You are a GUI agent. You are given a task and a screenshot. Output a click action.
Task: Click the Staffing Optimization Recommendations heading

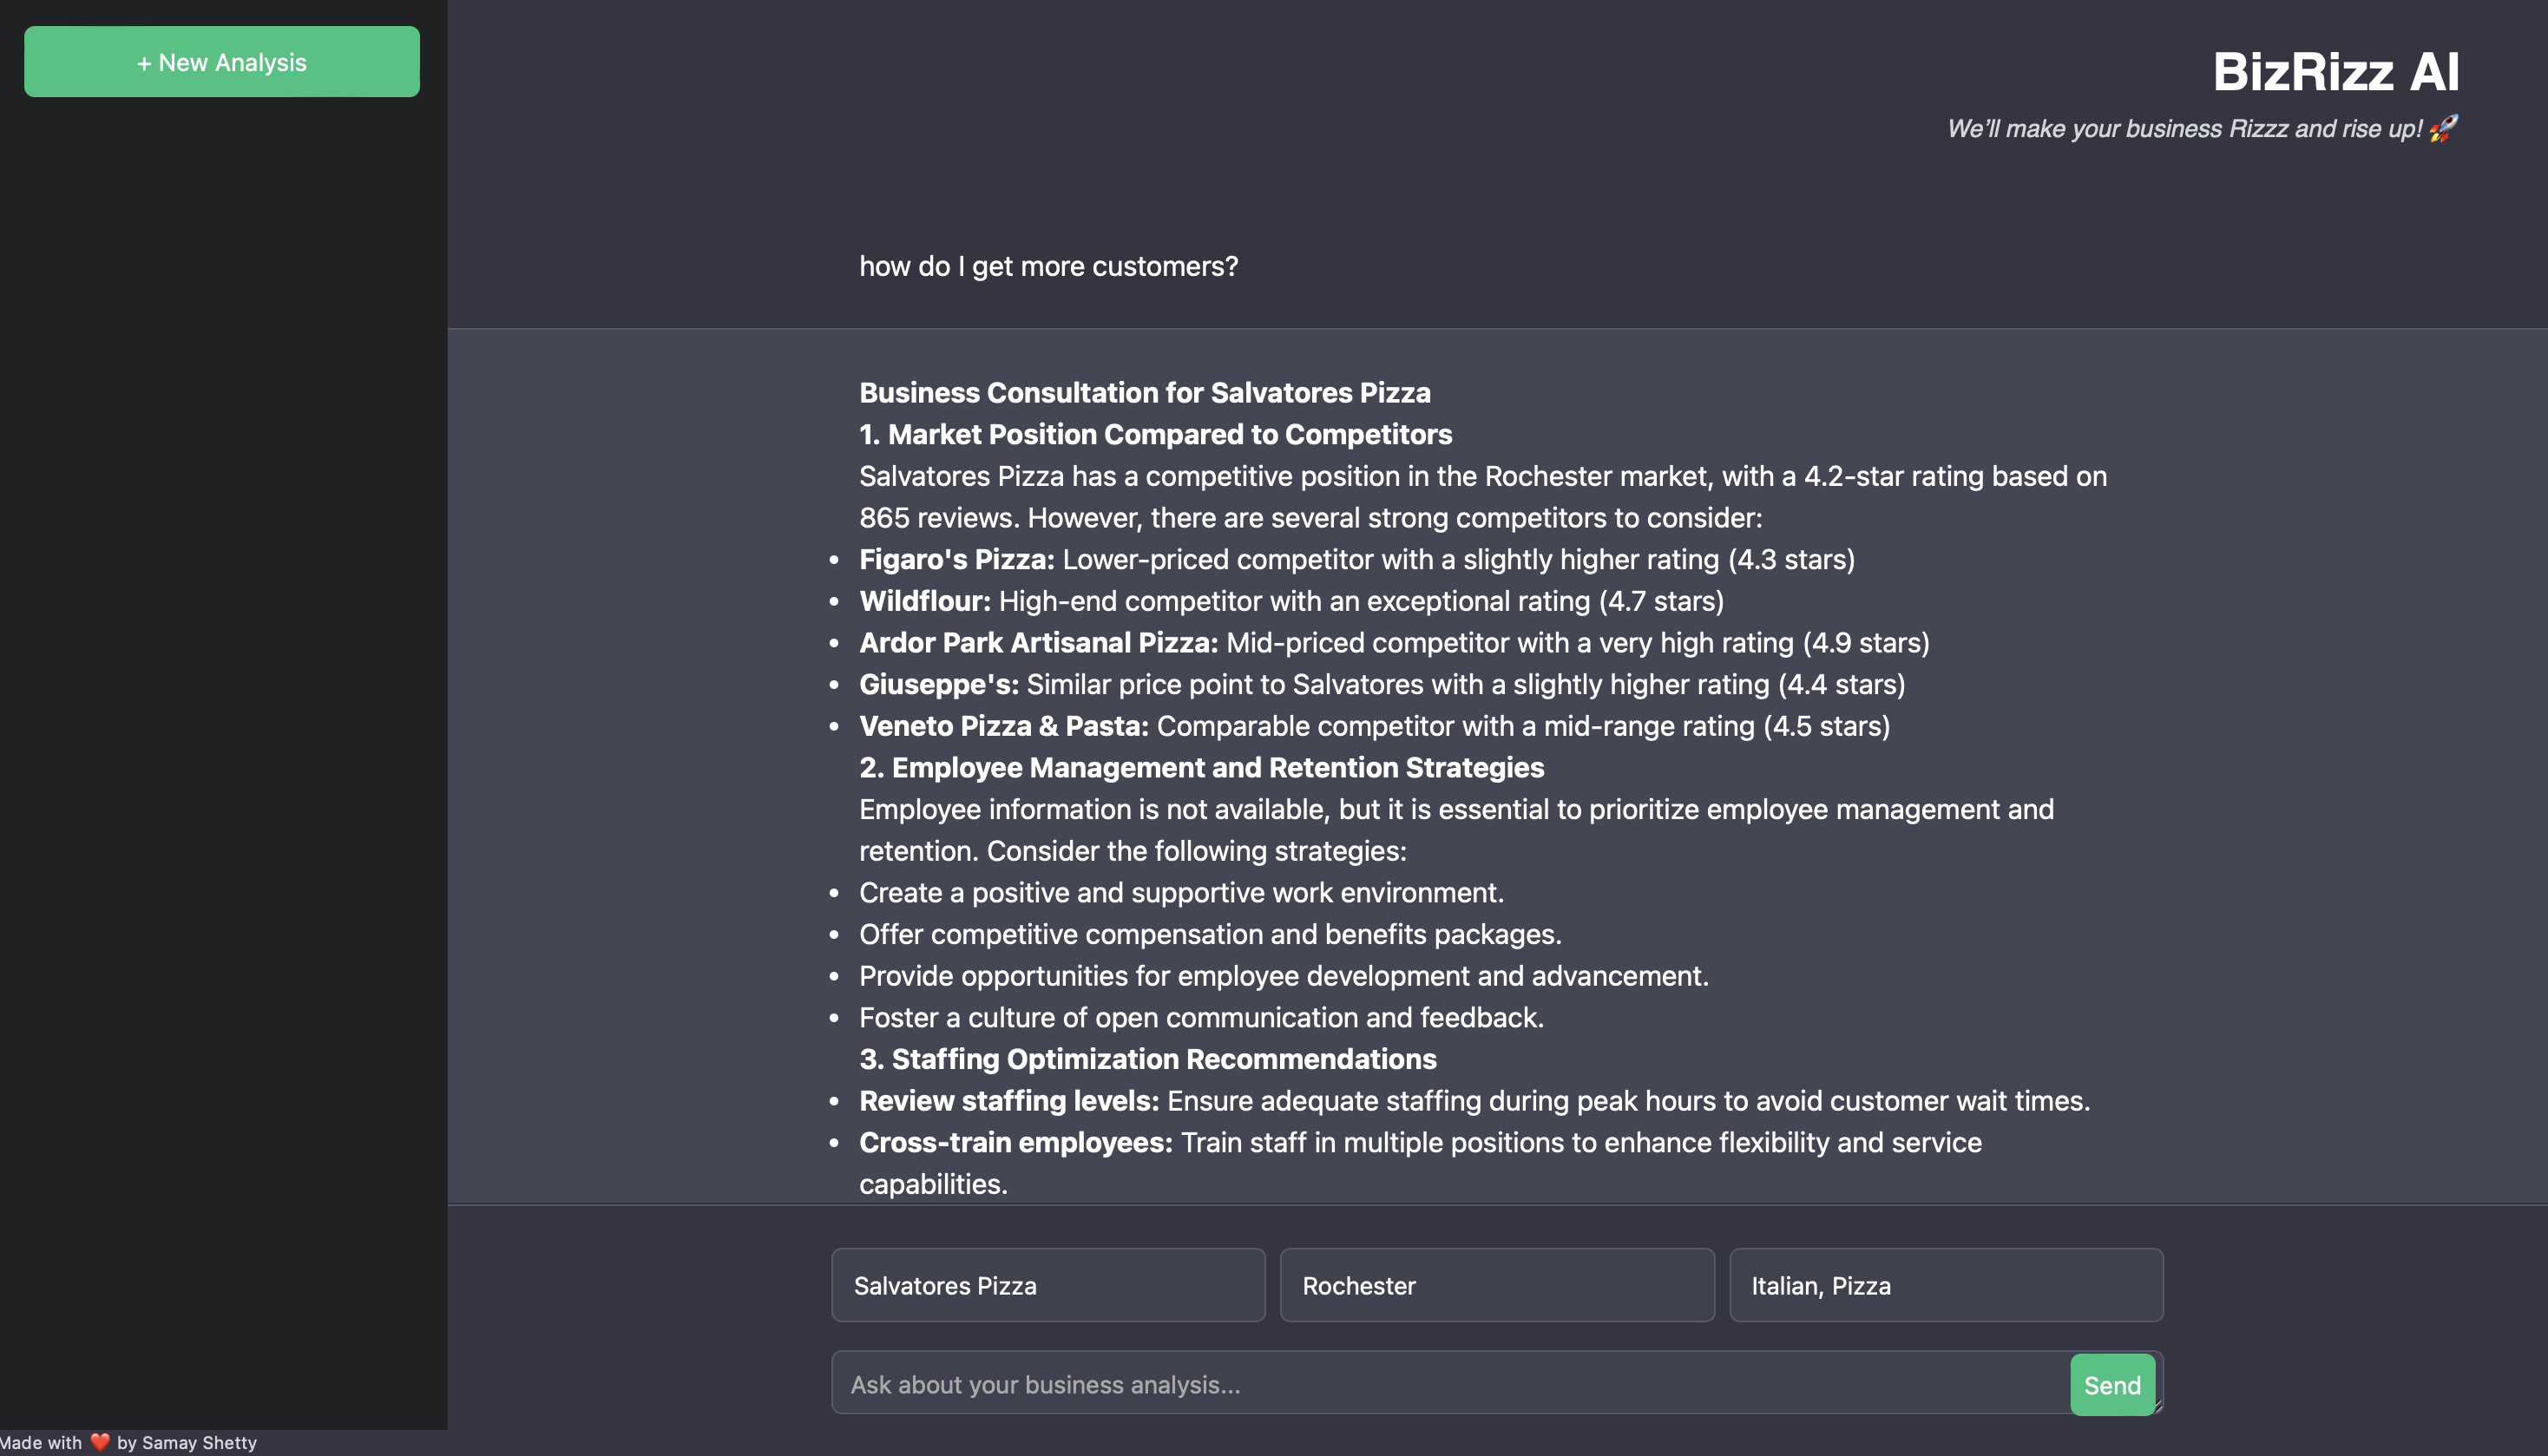(x=1147, y=1059)
